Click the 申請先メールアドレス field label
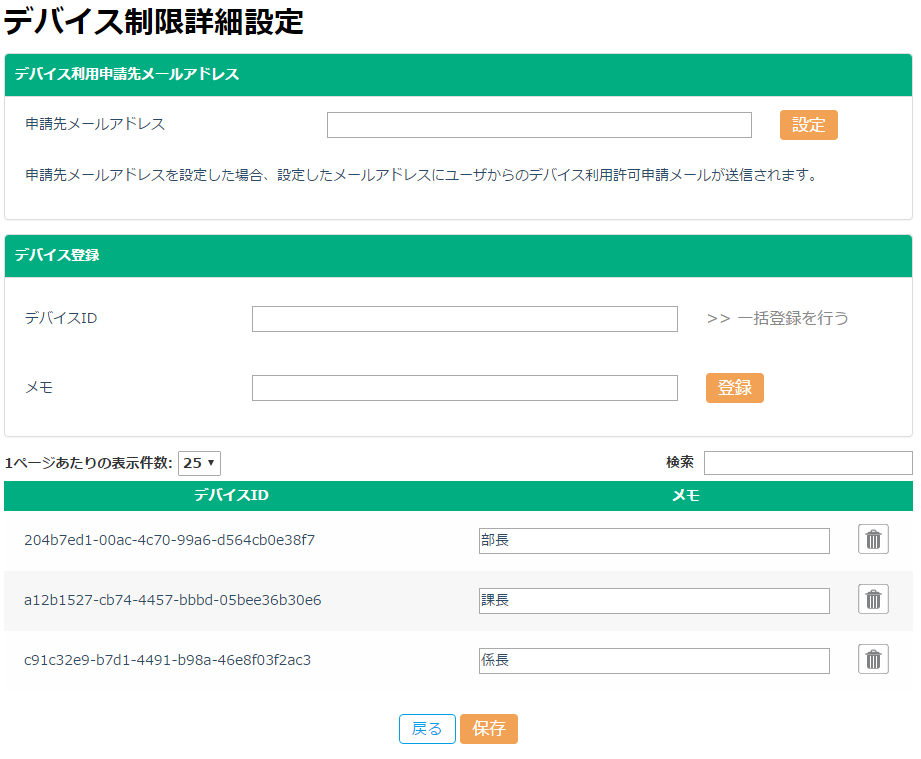This screenshot has height=759, width=921. 95,124
